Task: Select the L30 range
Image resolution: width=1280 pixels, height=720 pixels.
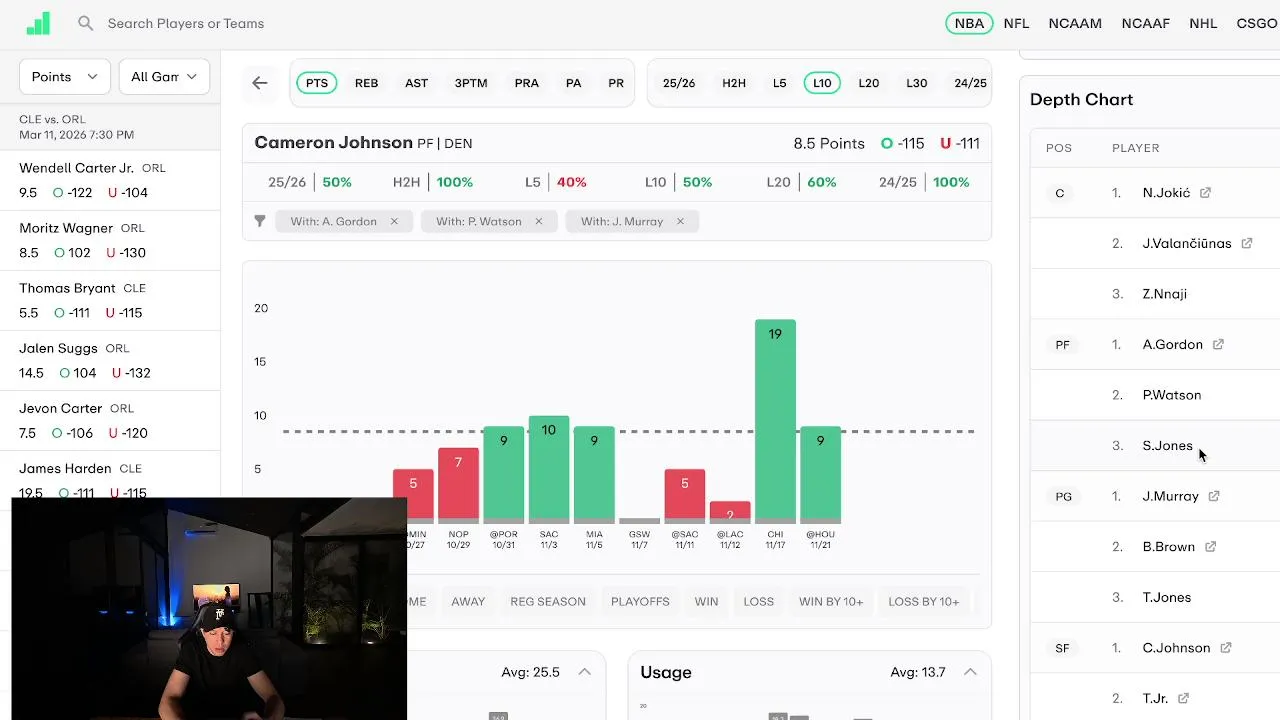Action: (x=917, y=83)
